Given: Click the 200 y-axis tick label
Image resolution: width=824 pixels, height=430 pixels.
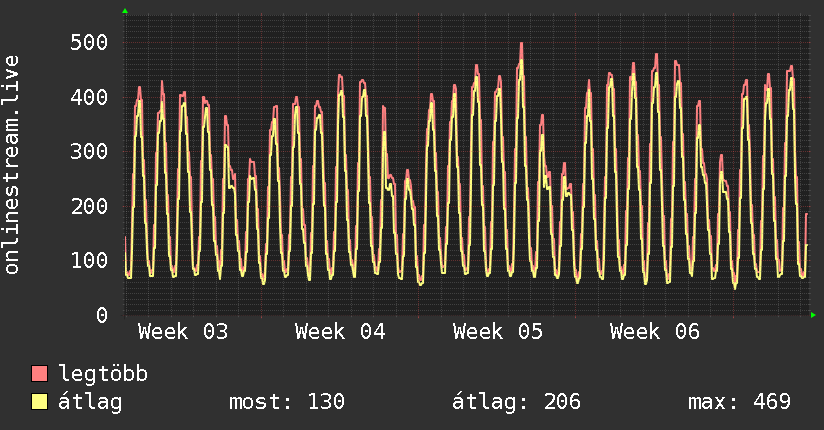Looking at the screenshot, I should pos(89,206).
